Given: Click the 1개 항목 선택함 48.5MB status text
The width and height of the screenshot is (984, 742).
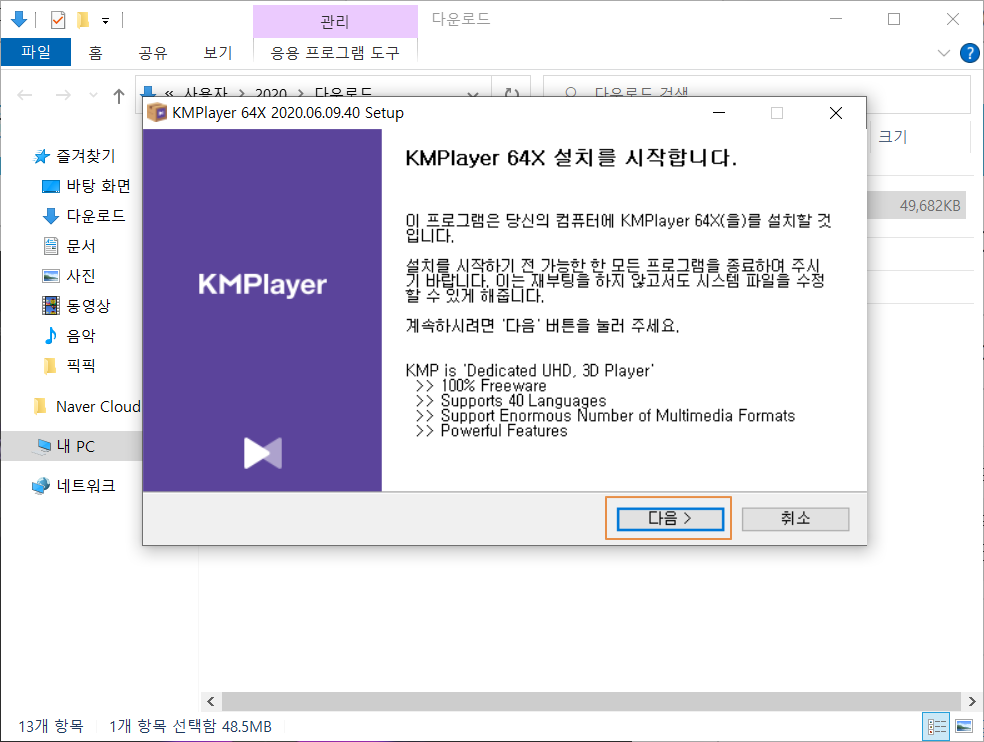Looking at the screenshot, I should (x=191, y=726).
